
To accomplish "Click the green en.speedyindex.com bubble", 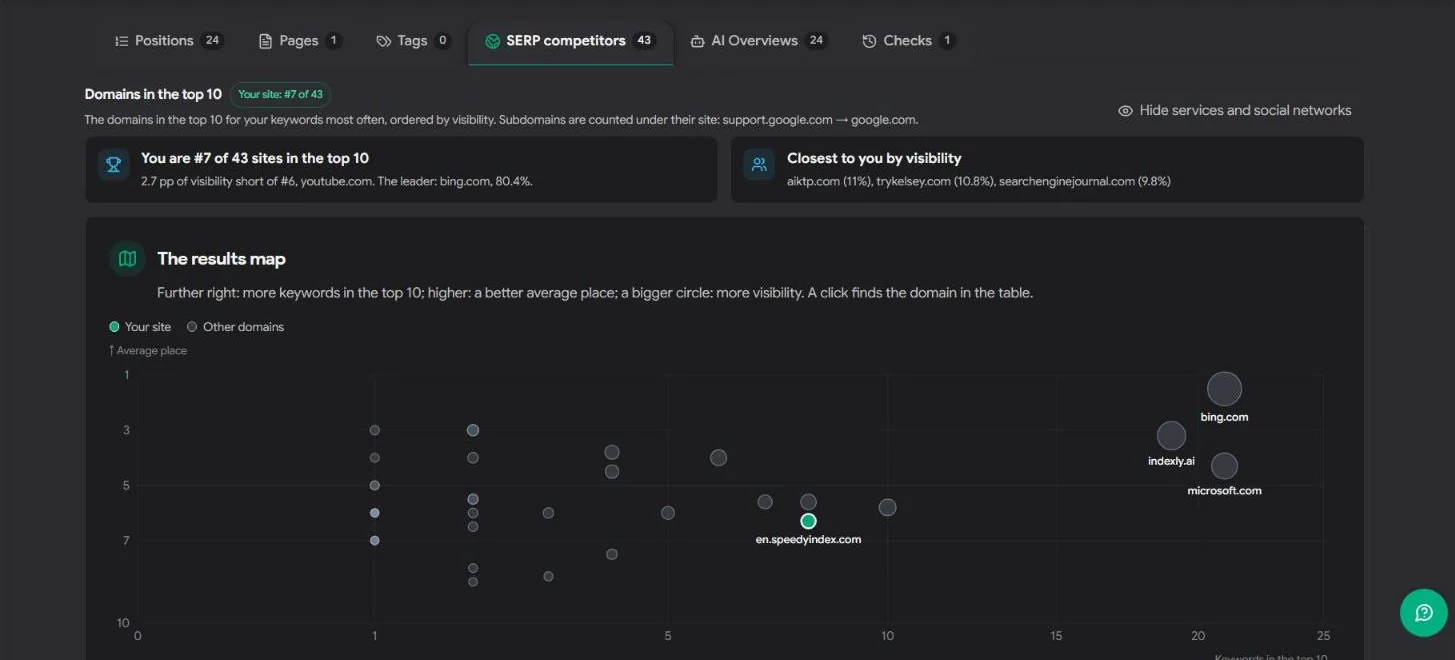I will (x=808, y=521).
